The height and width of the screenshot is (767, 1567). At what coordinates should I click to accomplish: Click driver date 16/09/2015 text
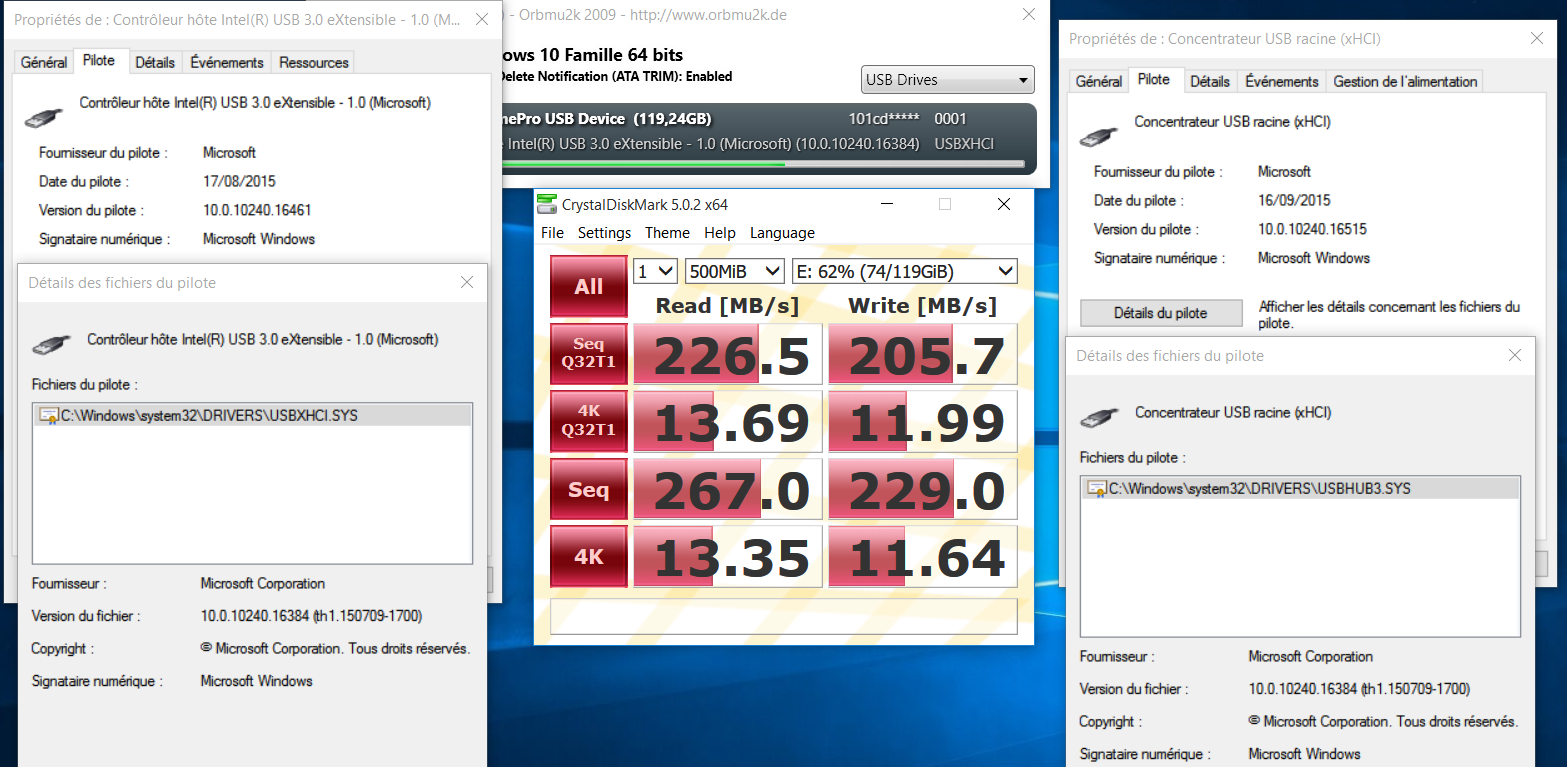pyautogui.click(x=1294, y=201)
